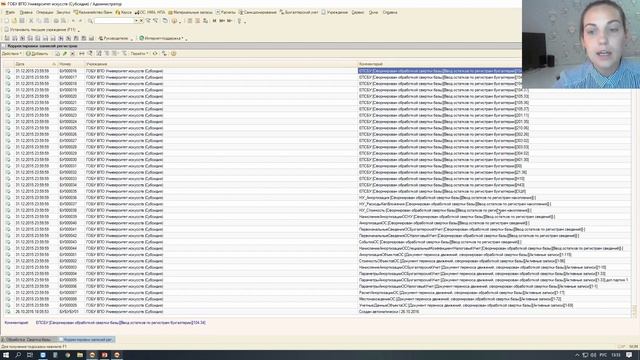640x360 pixels.
Task: Open the Перейти dropdown
Action: pos(139,53)
